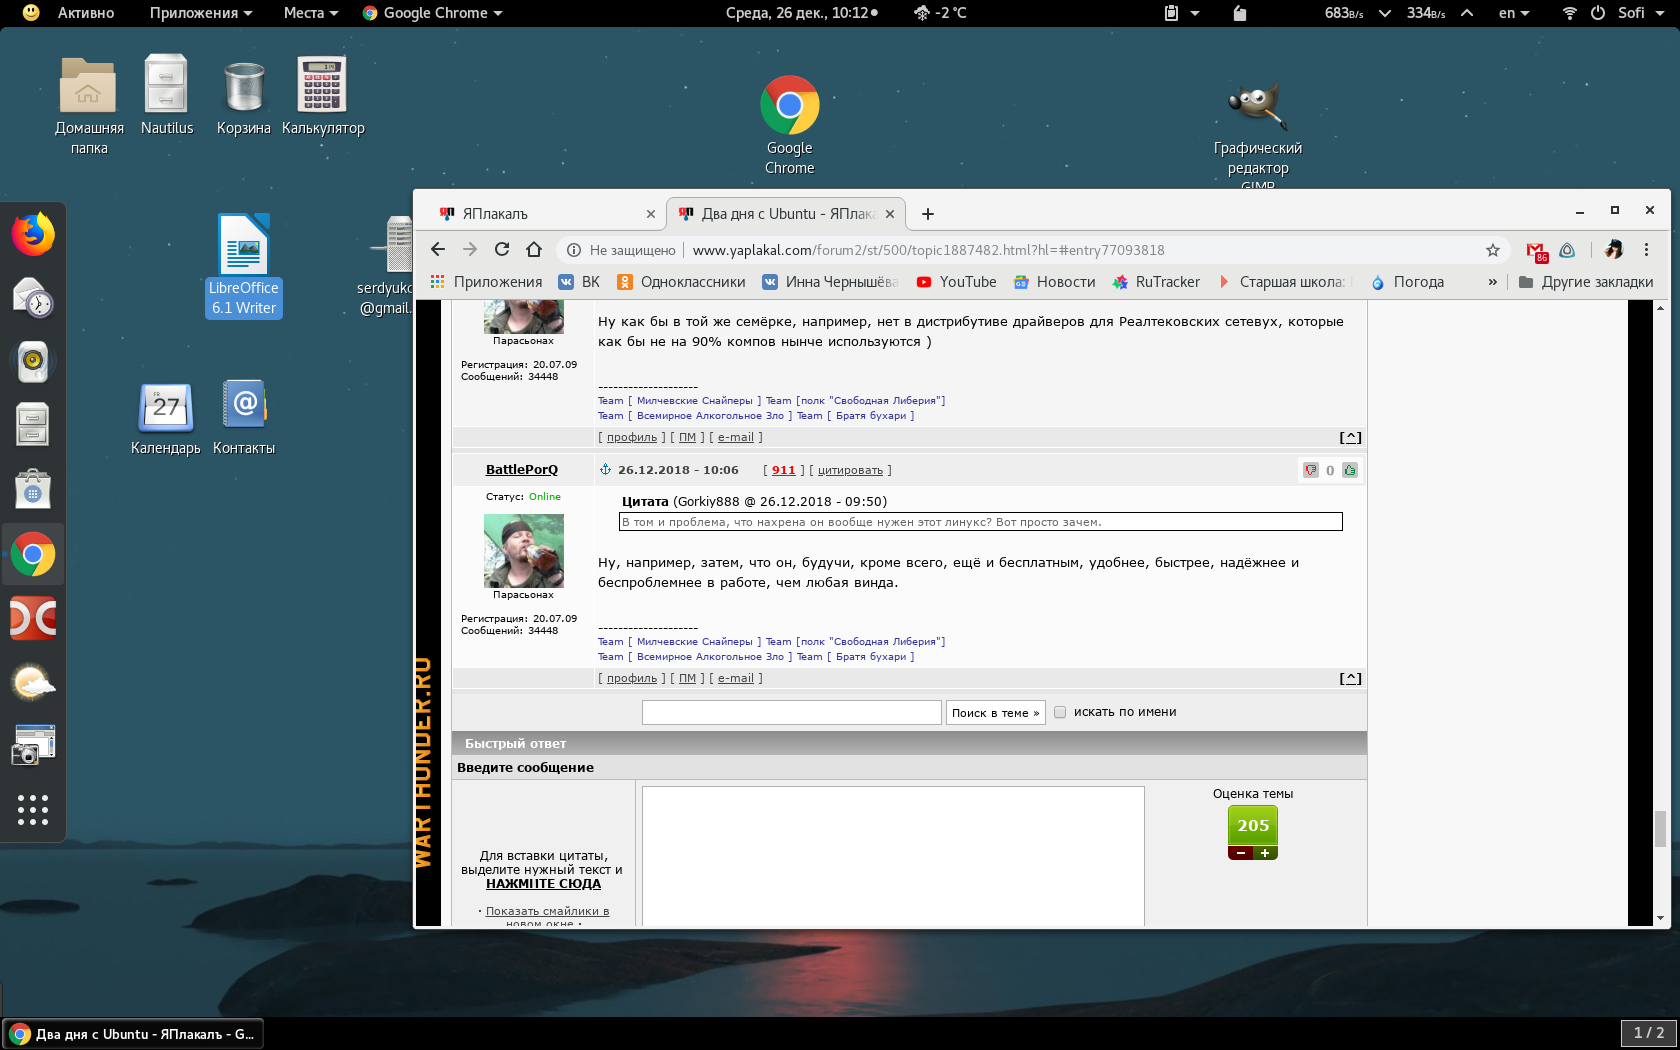Open YouTube bookmark
The height and width of the screenshot is (1050, 1680).
(x=956, y=282)
